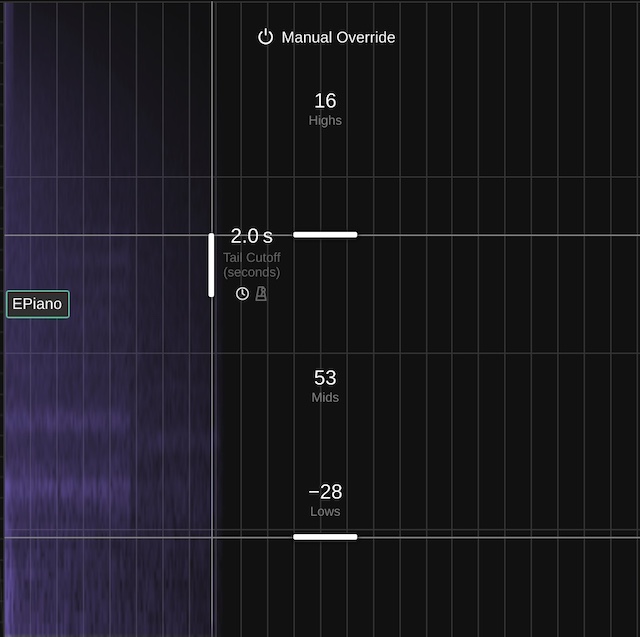Click the Mids value 53
This screenshot has height=637, width=640.
coord(325,378)
